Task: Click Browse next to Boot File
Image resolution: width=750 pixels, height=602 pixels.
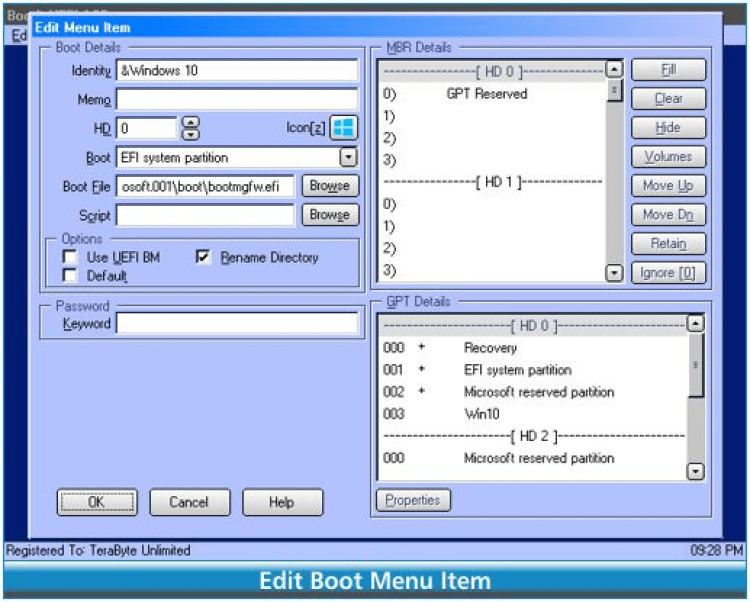Action: [329, 186]
